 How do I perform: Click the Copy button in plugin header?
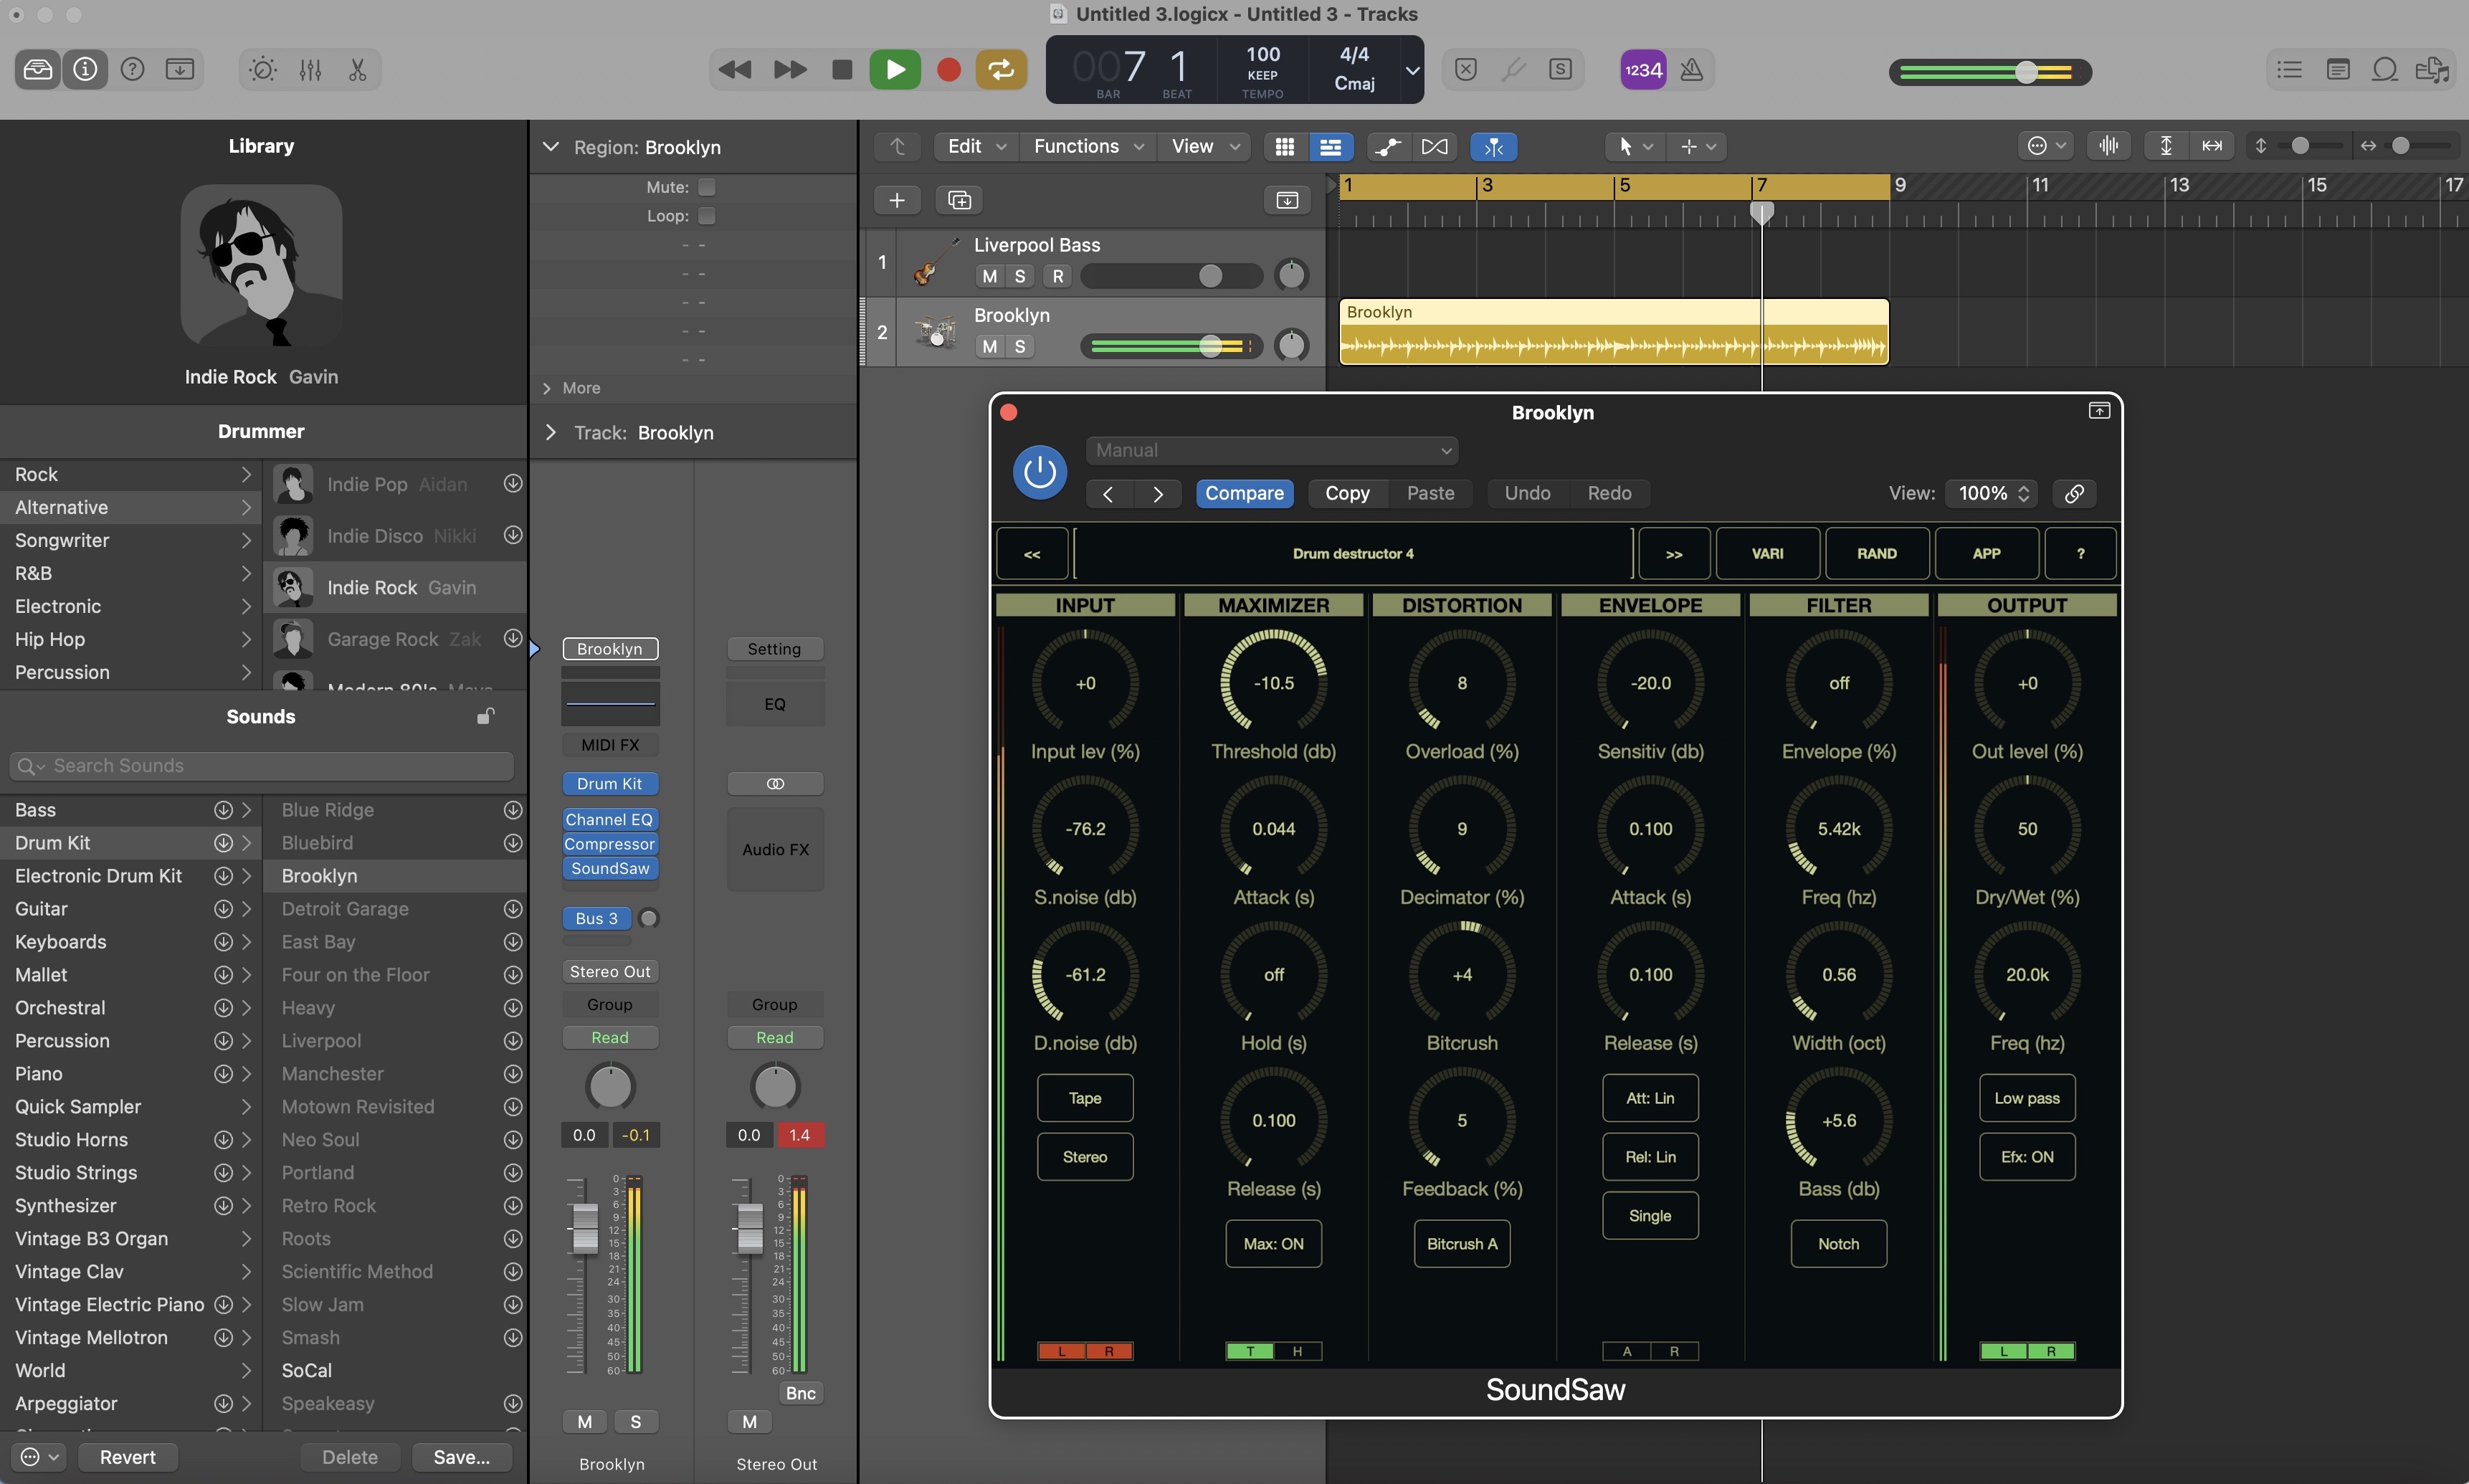[x=1347, y=493]
